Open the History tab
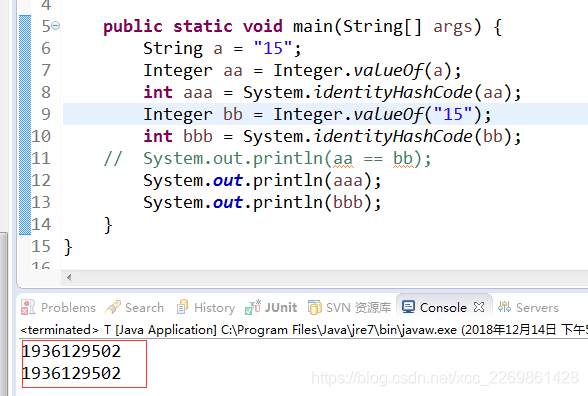 pos(206,308)
